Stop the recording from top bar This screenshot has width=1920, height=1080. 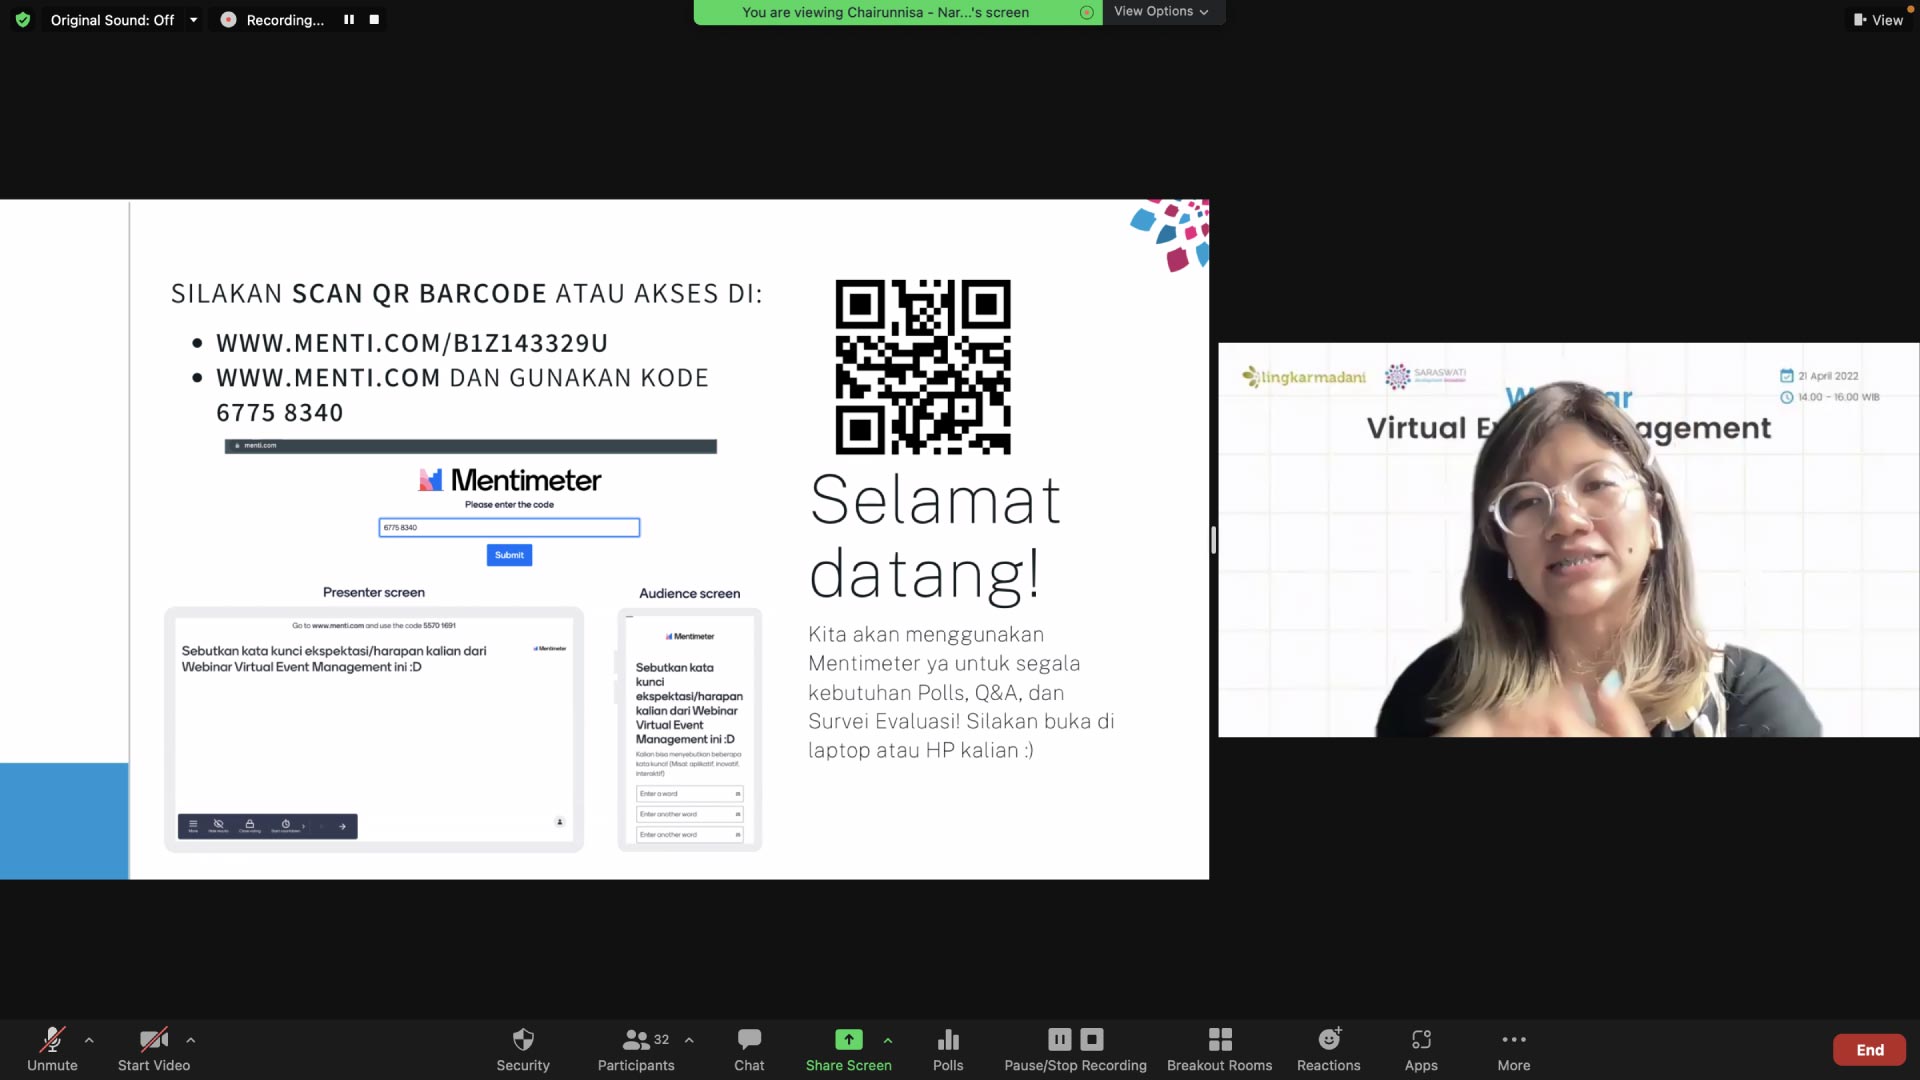tap(374, 19)
